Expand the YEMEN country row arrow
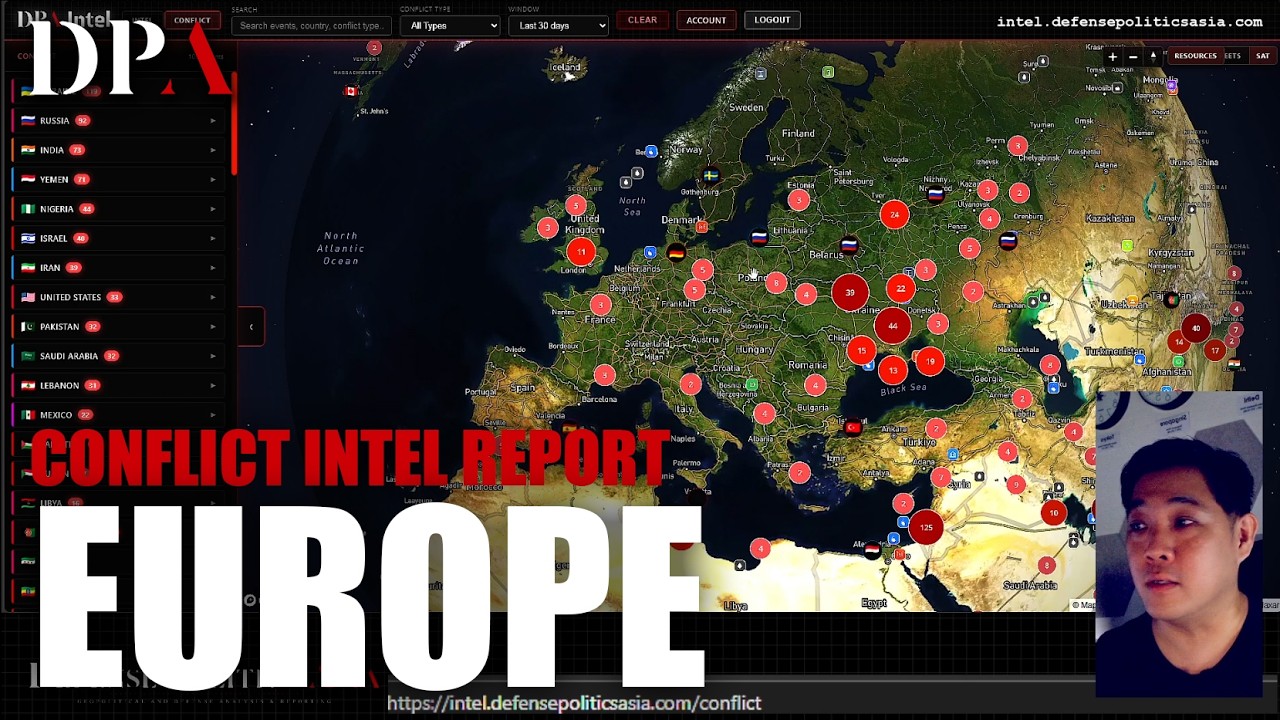Viewport: 1280px width, 720px height. point(212,180)
